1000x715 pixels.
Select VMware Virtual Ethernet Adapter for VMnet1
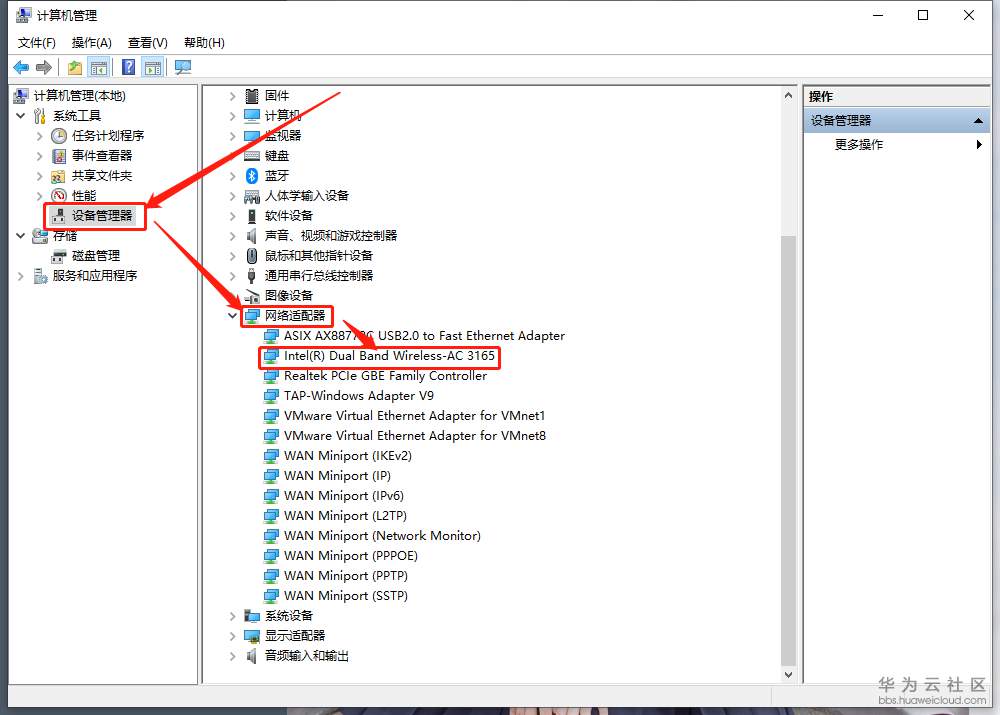pos(415,415)
